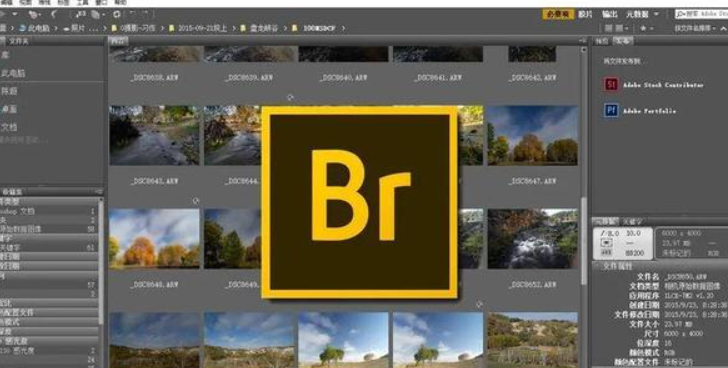Switch to the 元数据 workspace tab

[637, 14]
